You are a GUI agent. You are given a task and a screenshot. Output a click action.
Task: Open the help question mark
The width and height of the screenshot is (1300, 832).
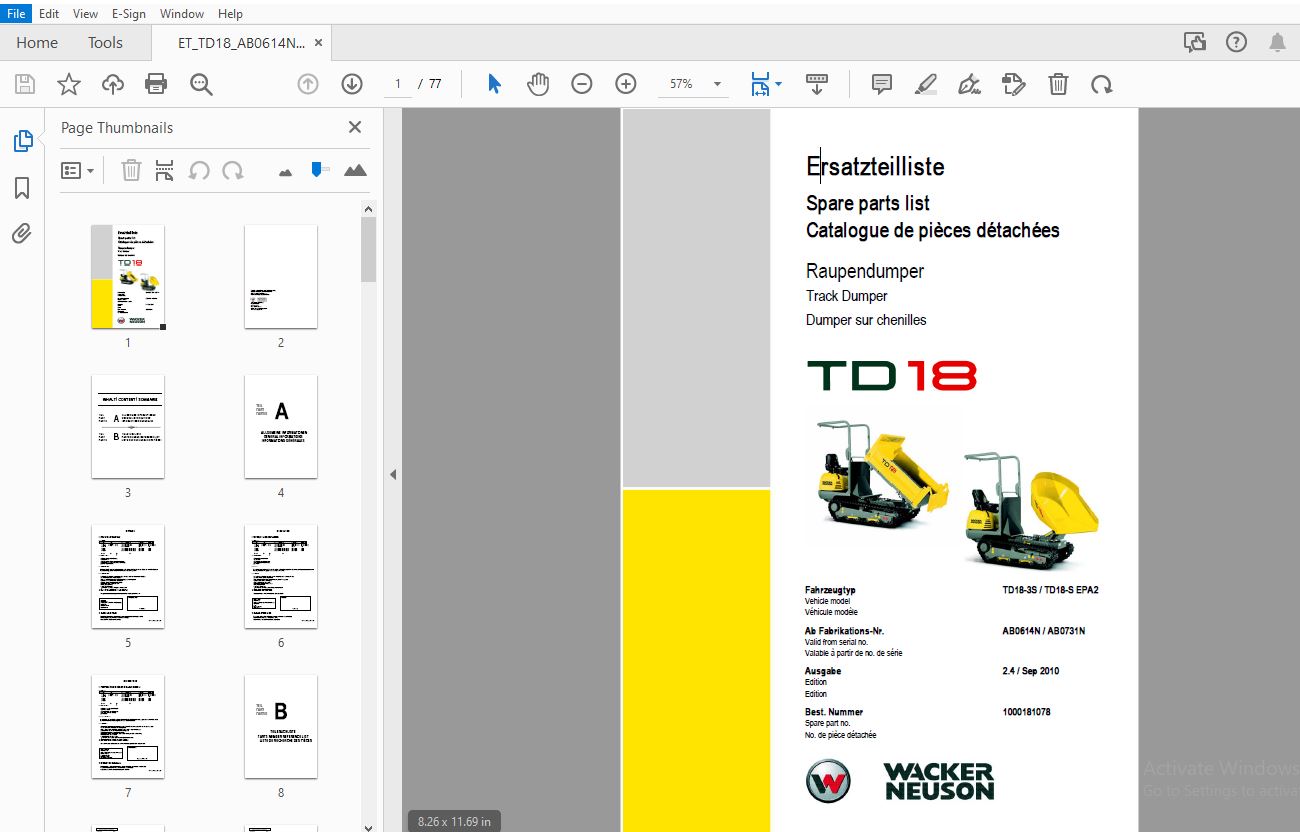[1237, 42]
